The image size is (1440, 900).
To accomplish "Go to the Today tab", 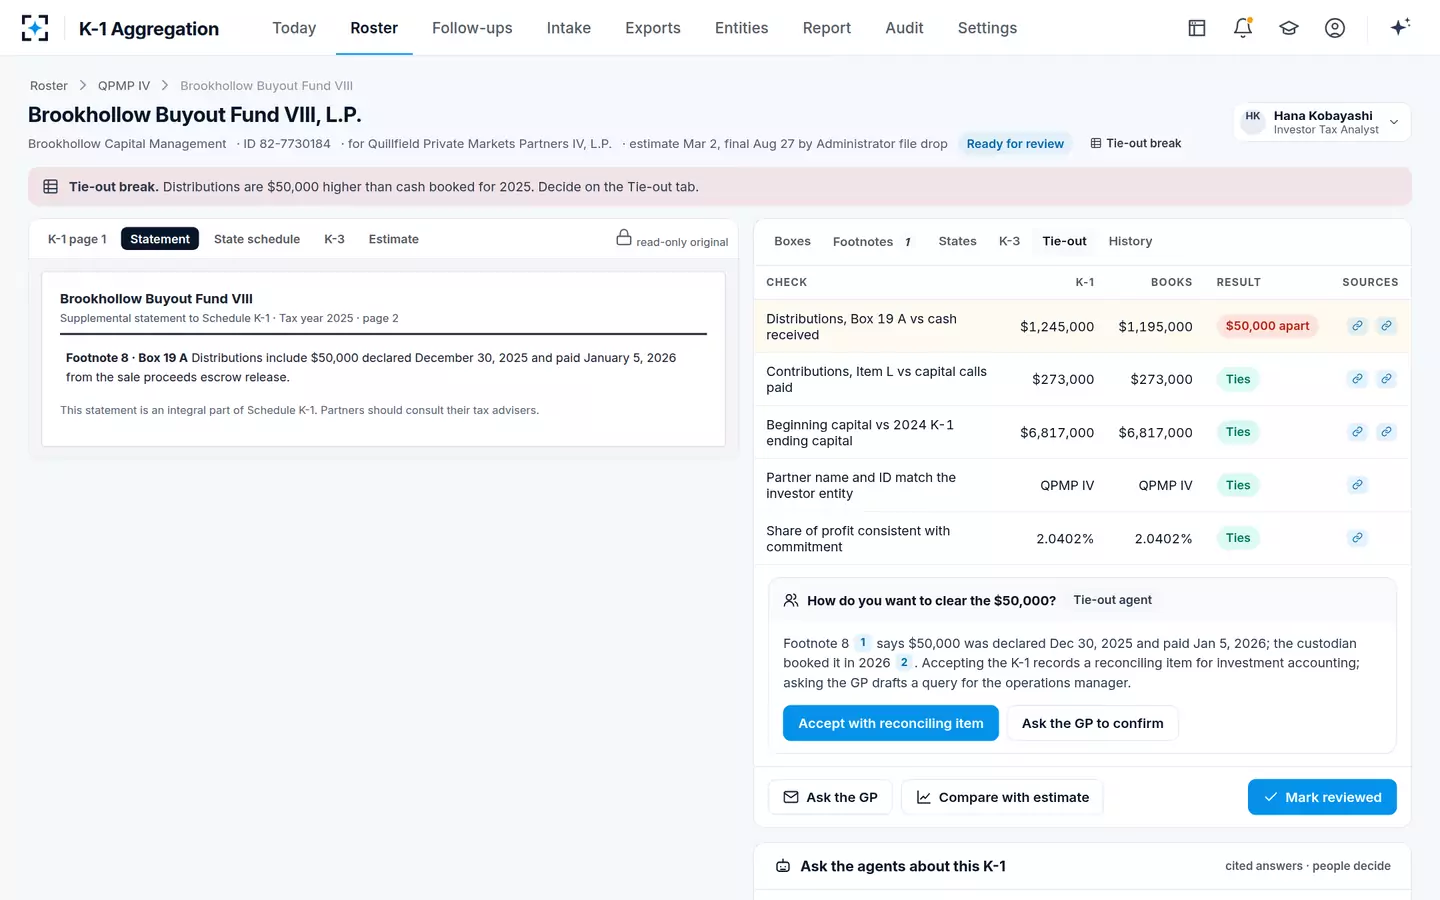I will click(x=294, y=28).
